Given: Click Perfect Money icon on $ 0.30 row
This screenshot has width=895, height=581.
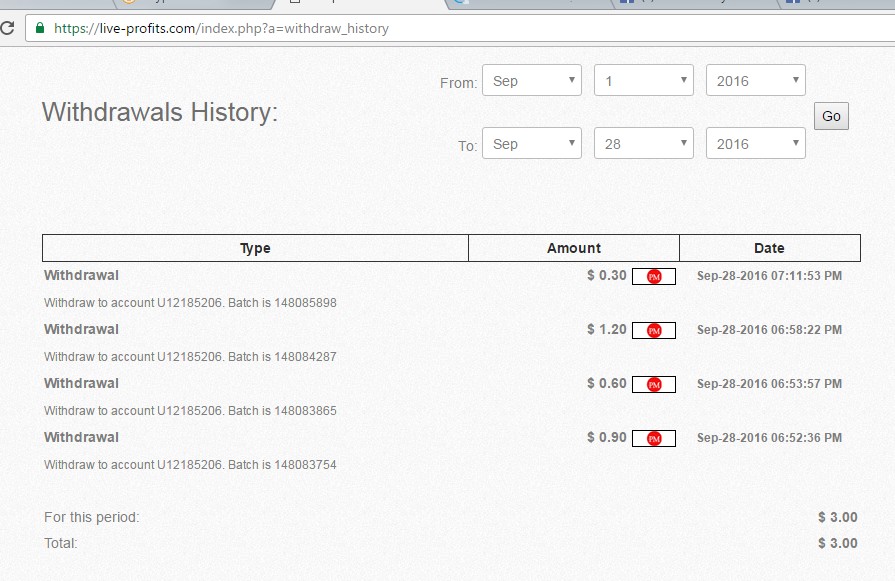Looking at the screenshot, I should coord(654,276).
